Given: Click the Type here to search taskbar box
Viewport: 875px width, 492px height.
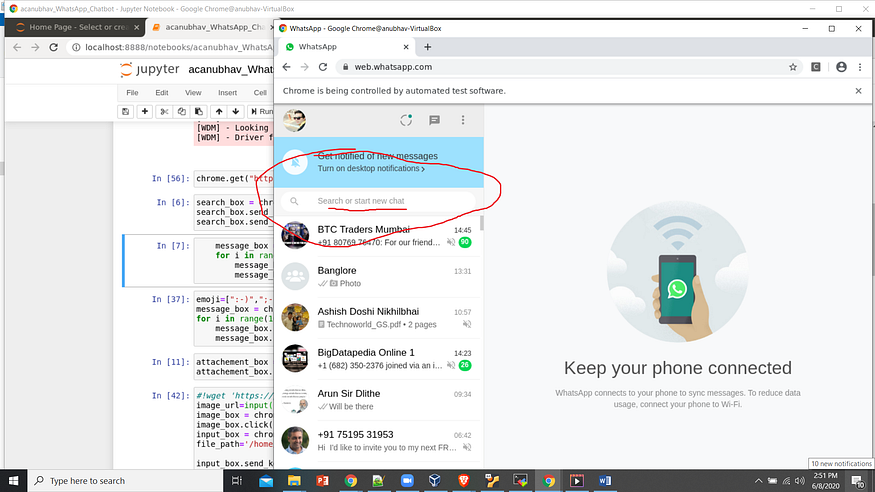Looking at the screenshot, I should pyautogui.click(x=125, y=480).
